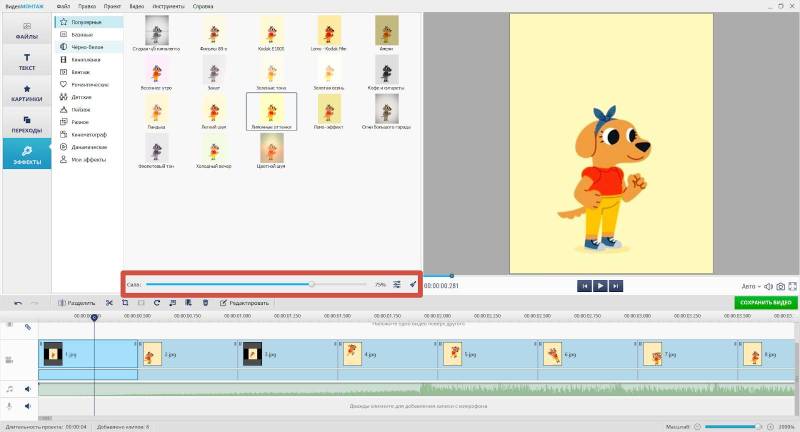800x432 pixels.
Task: Click zoom out minus next to Масштаб
Action: coord(697,426)
